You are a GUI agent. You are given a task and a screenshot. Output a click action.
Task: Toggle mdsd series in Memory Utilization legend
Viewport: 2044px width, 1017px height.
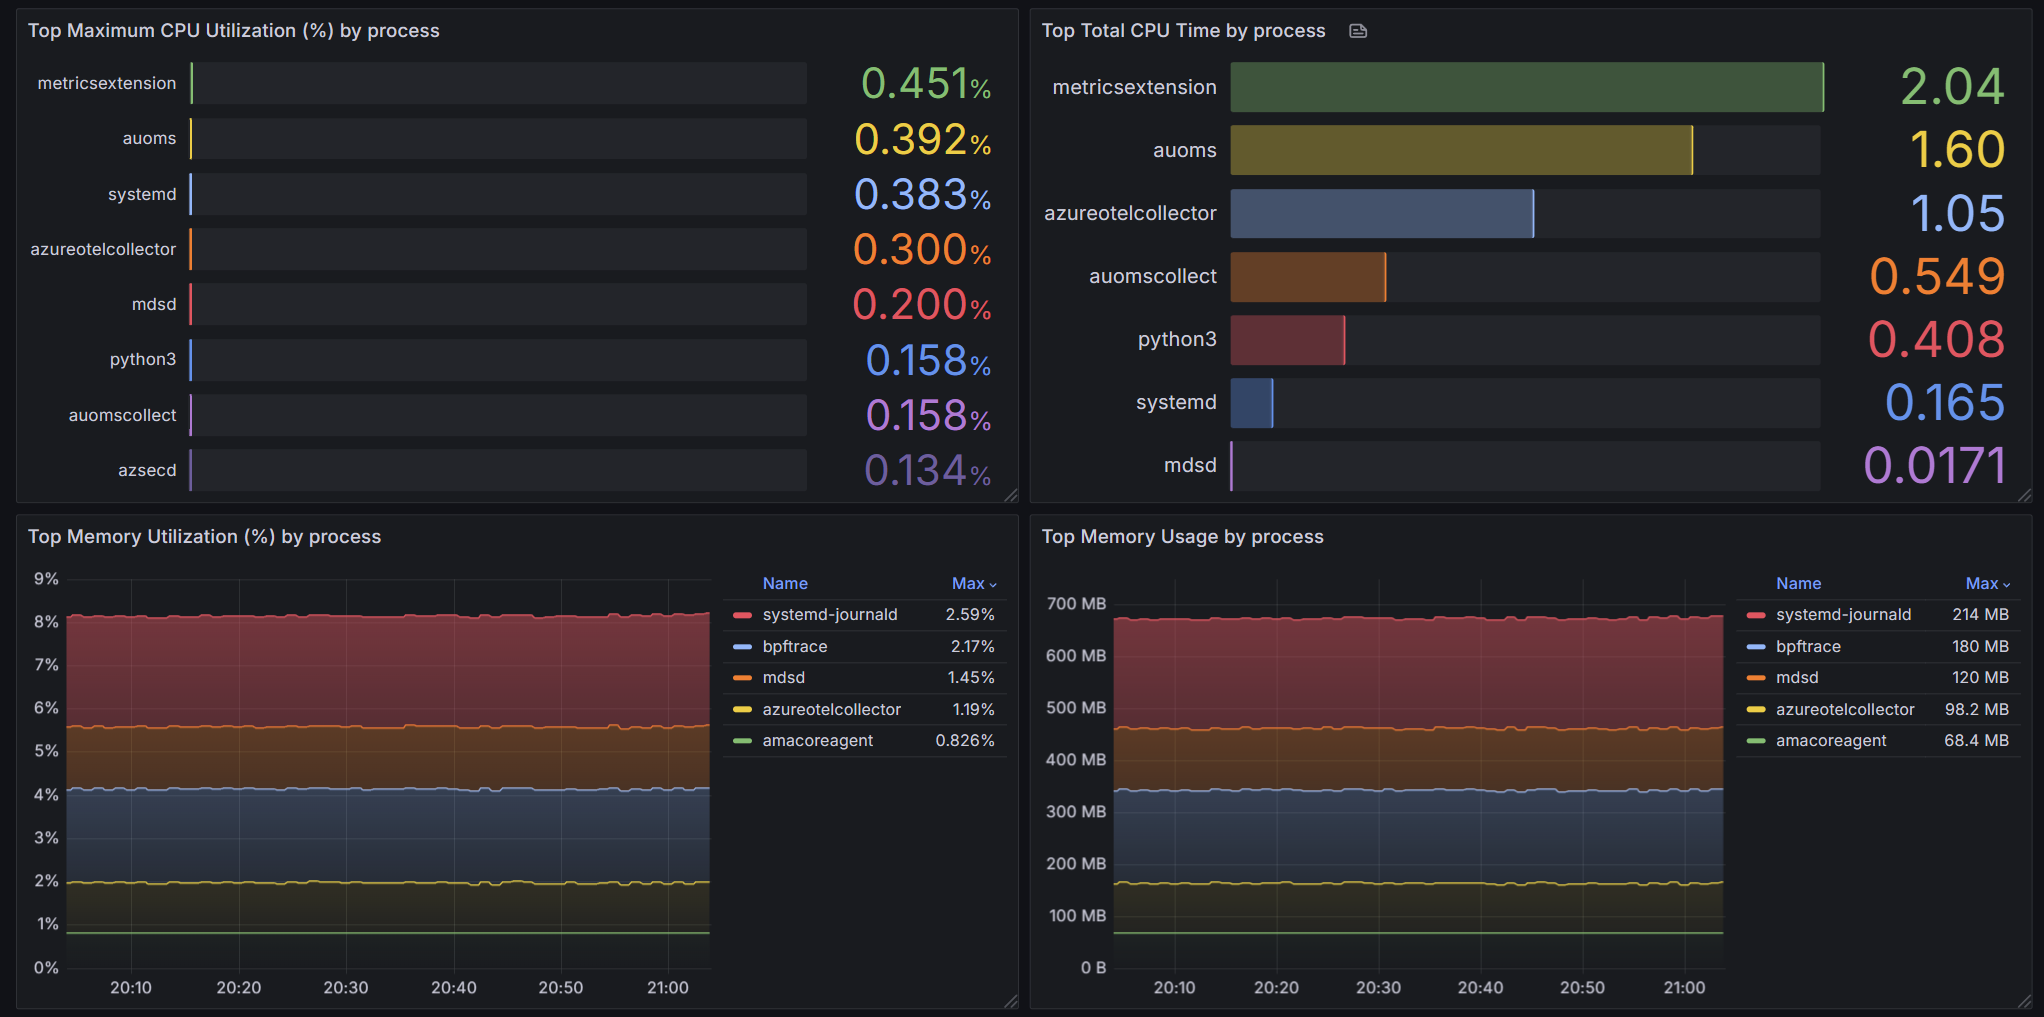point(784,678)
